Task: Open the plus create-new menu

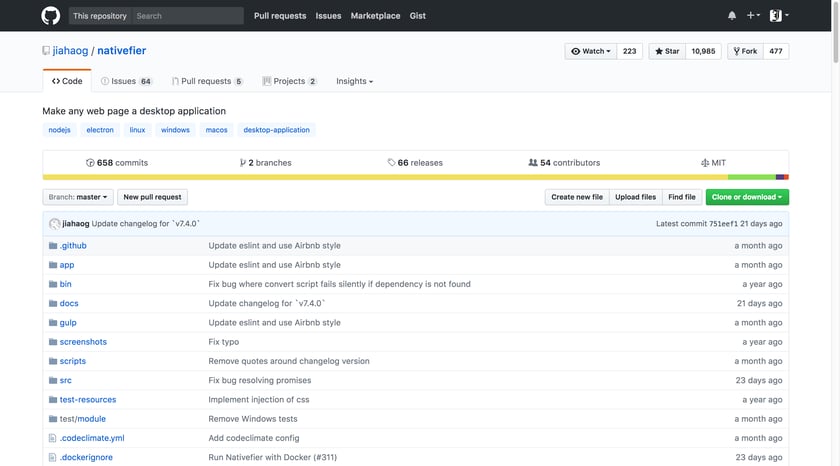Action: [x=753, y=16]
